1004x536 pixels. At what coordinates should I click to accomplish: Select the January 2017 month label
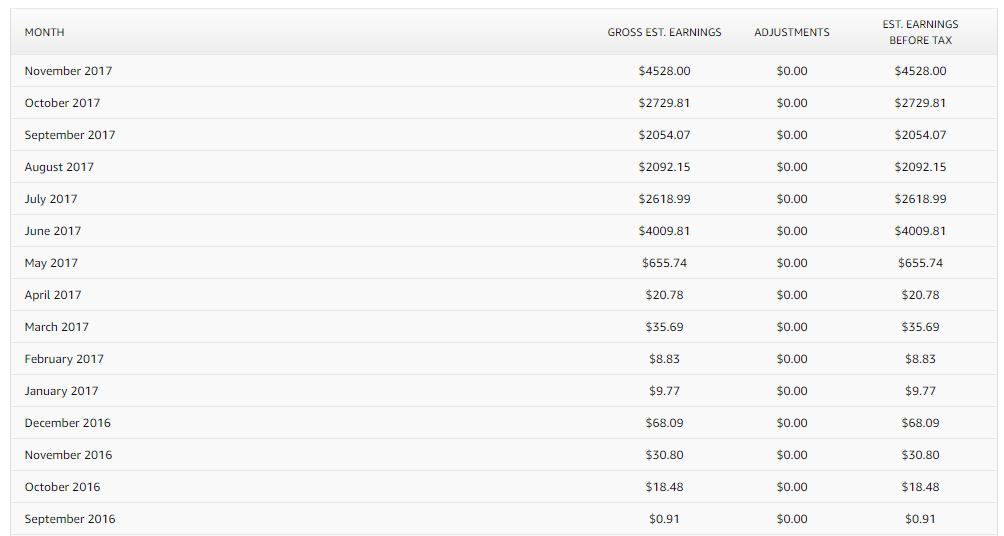pyautogui.click(x=61, y=391)
